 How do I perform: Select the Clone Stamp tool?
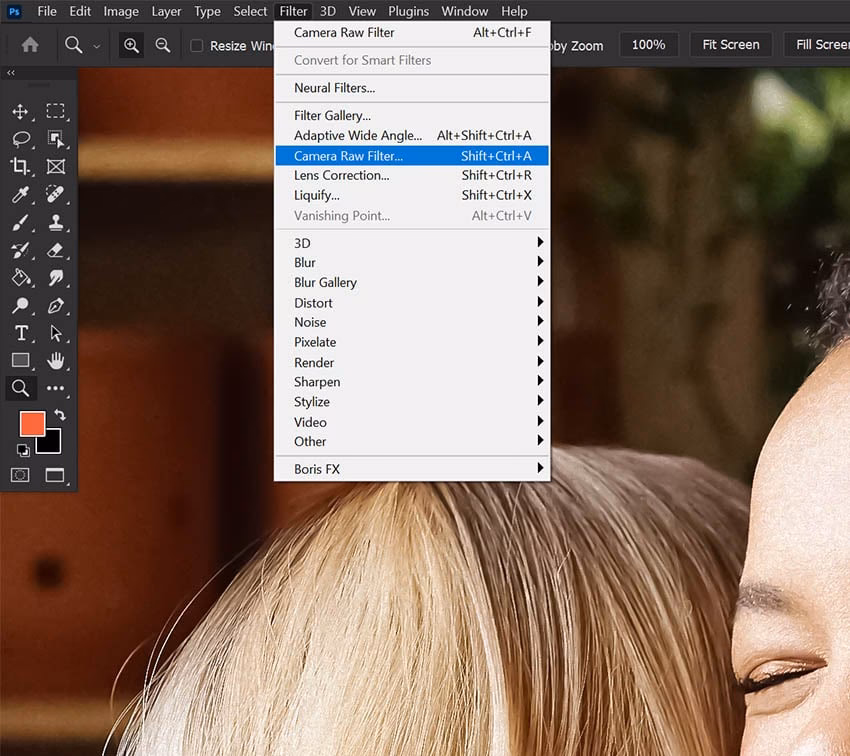click(56, 222)
